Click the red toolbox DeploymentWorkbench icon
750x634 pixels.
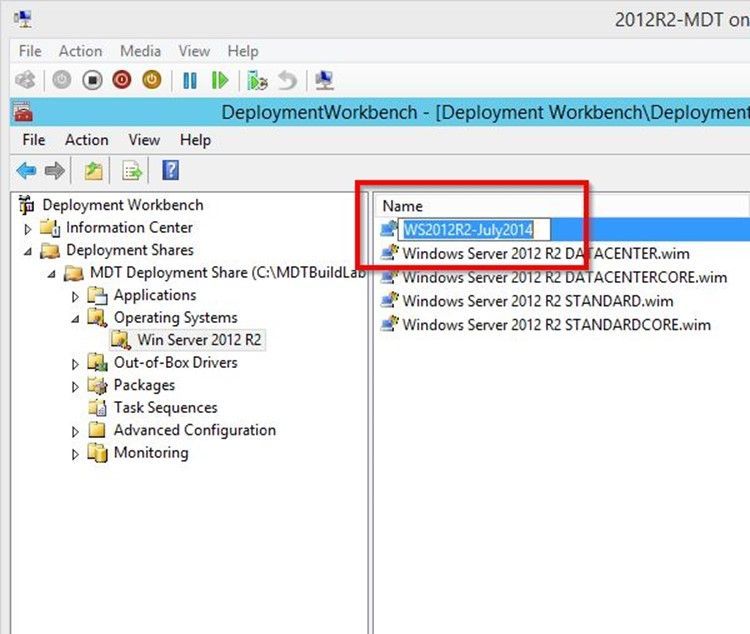23,112
